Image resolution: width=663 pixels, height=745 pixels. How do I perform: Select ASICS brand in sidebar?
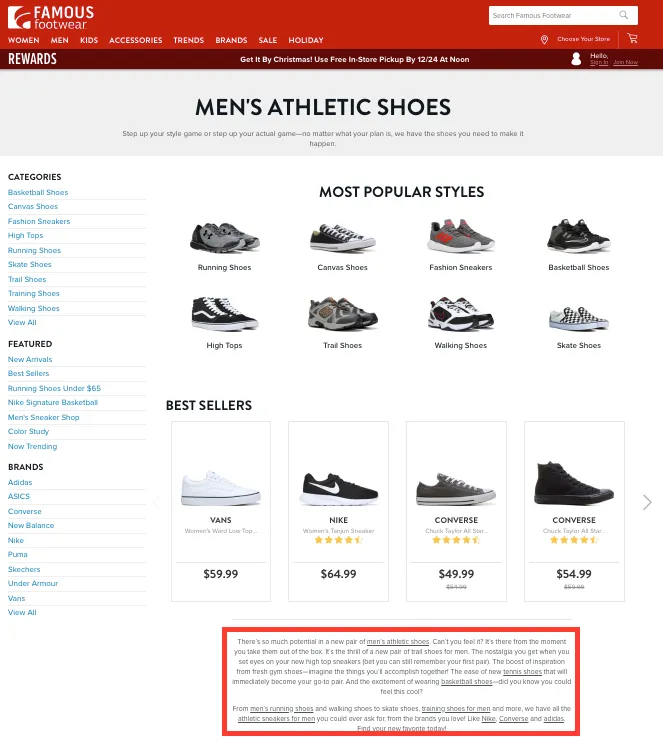(19, 497)
